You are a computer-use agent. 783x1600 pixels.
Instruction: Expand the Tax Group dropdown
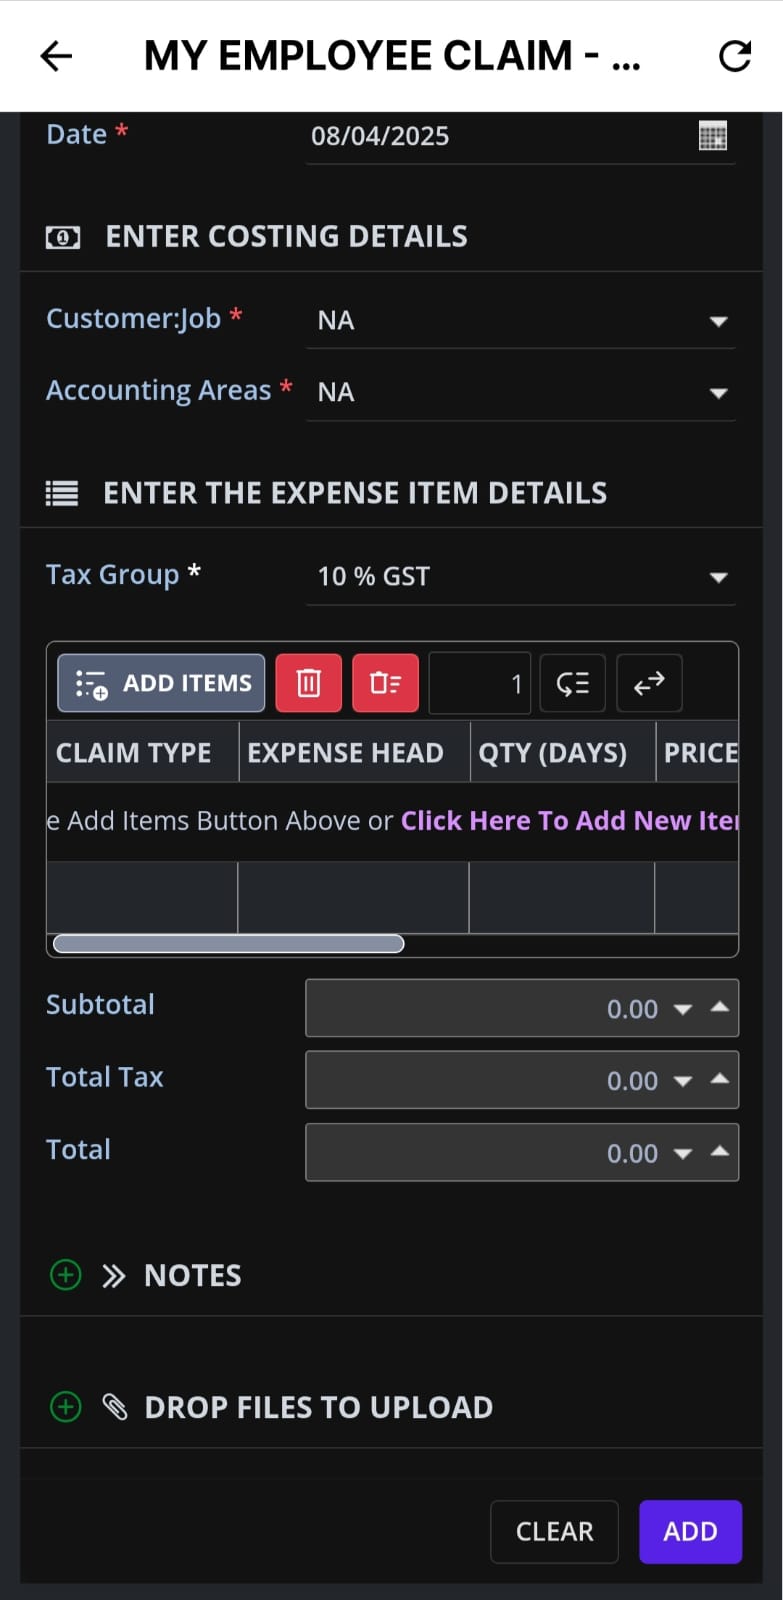pyautogui.click(x=717, y=577)
